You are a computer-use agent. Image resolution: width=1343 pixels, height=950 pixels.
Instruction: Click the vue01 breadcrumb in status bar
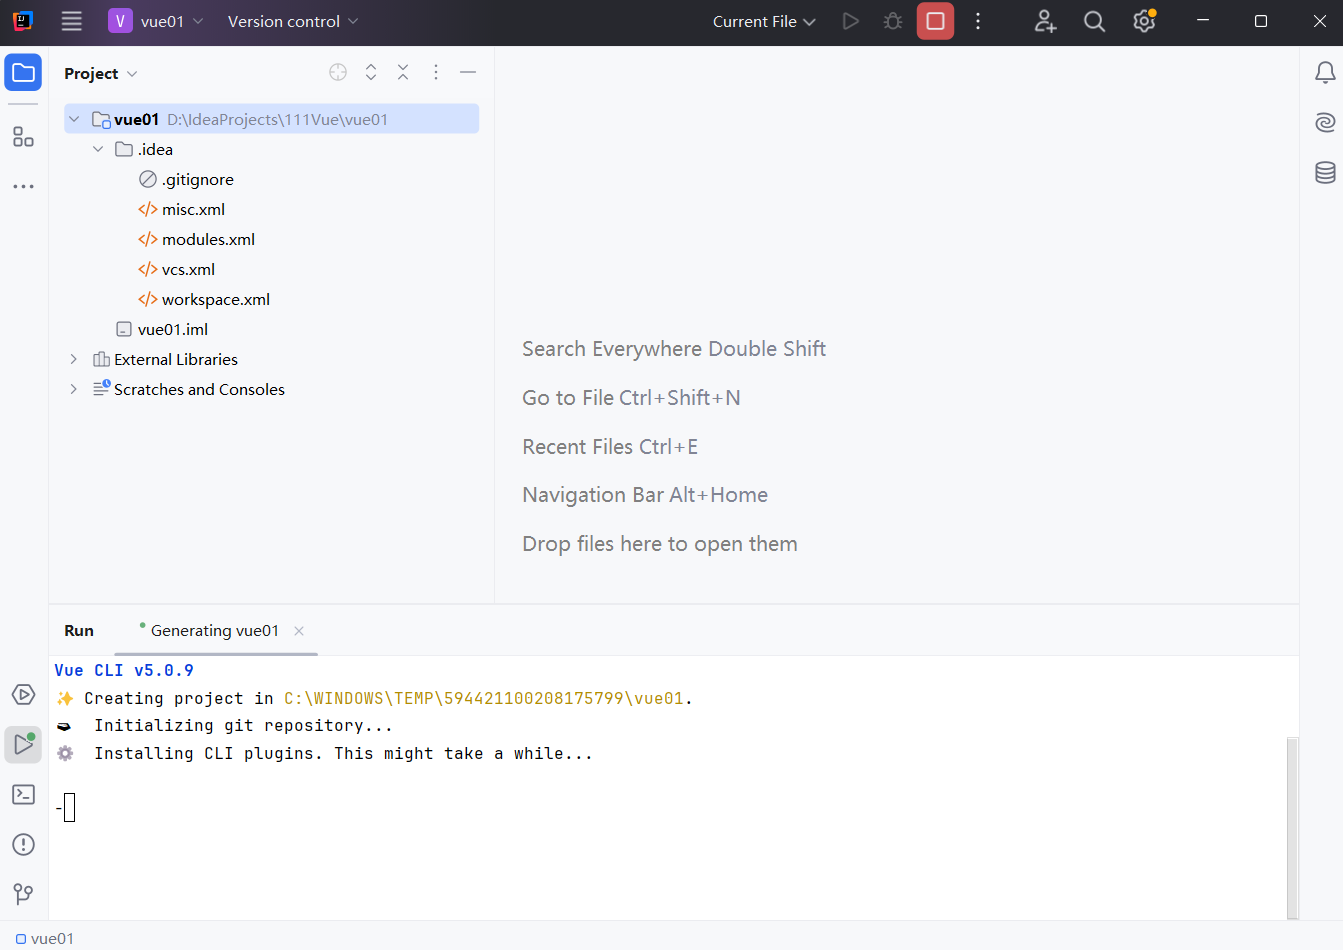[45, 938]
